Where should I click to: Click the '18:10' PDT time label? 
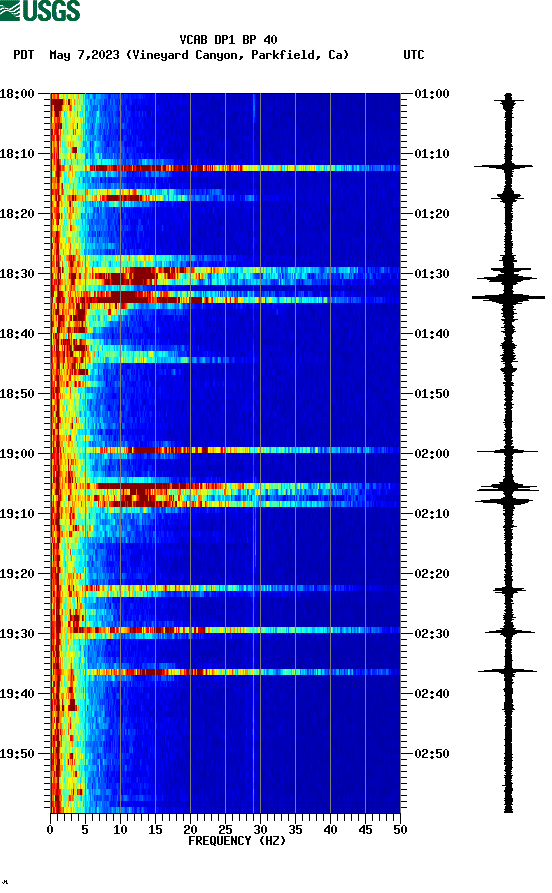point(17,154)
